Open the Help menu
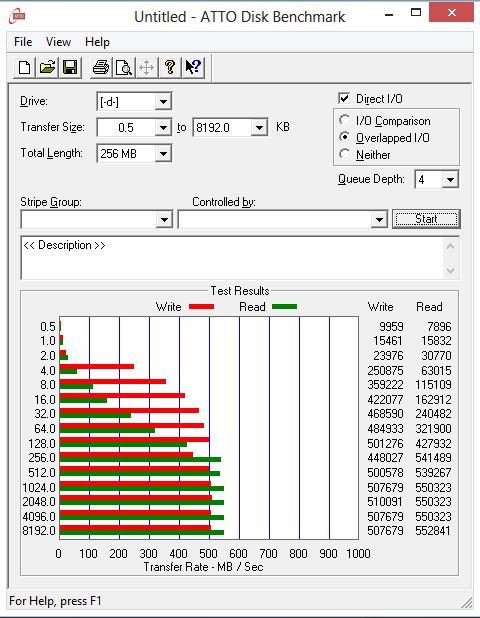The image size is (480, 618). [97, 42]
